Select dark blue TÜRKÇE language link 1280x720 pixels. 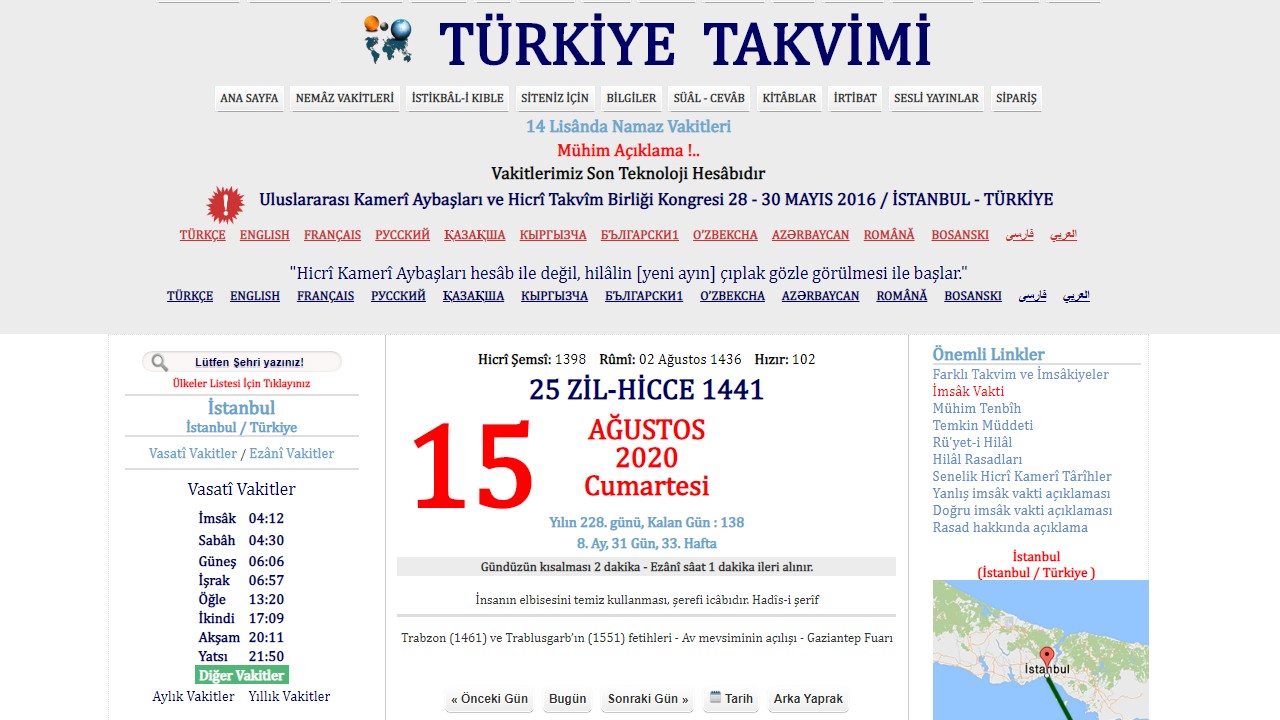190,296
